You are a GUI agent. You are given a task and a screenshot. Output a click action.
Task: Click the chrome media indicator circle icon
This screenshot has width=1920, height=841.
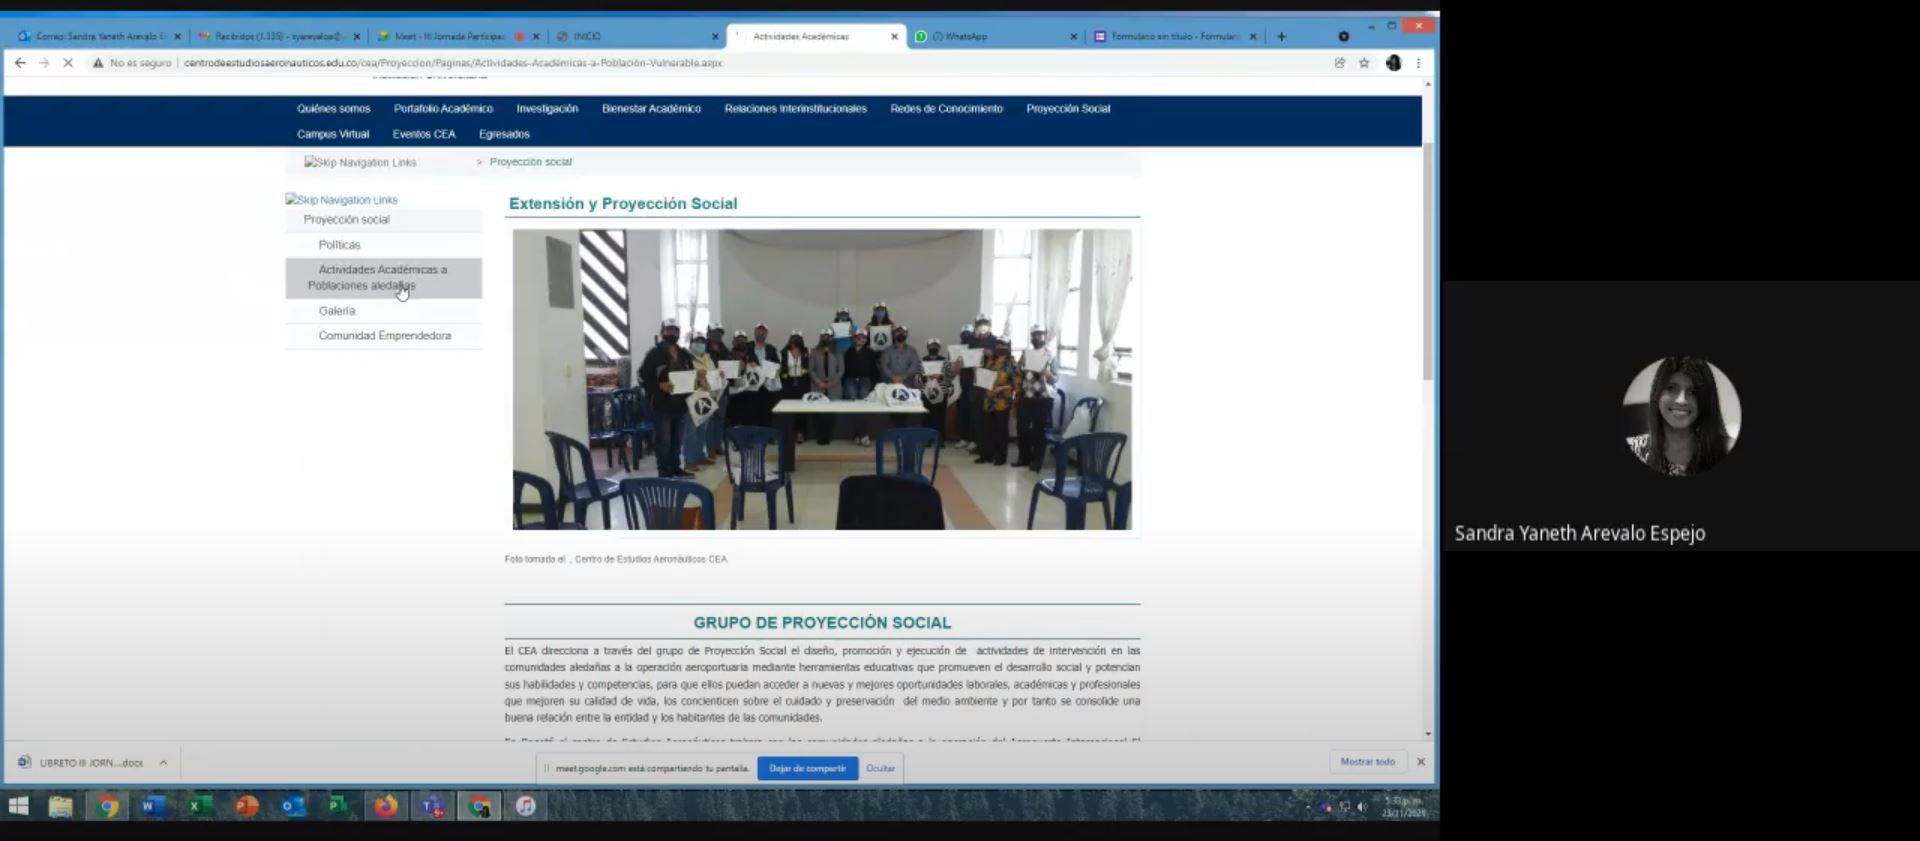click(1344, 36)
